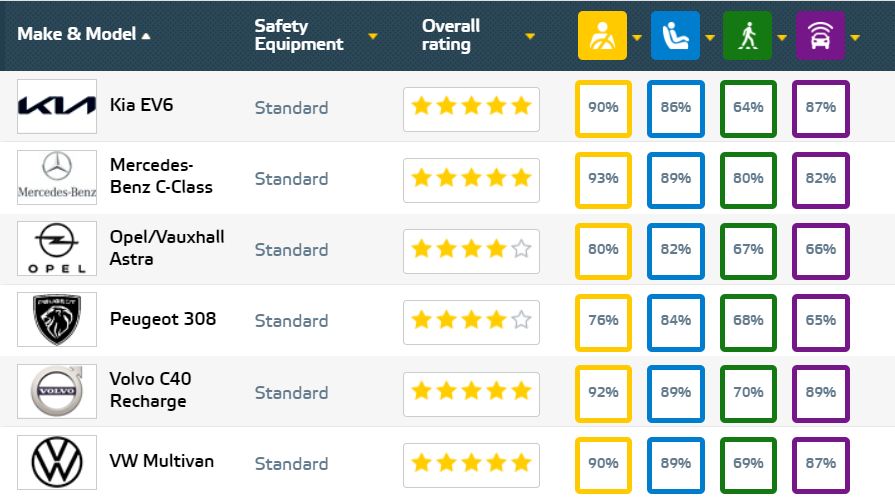This screenshot has width=895, height=497.
Task: Select the VW Multivan model name
Action: [161, 461]
